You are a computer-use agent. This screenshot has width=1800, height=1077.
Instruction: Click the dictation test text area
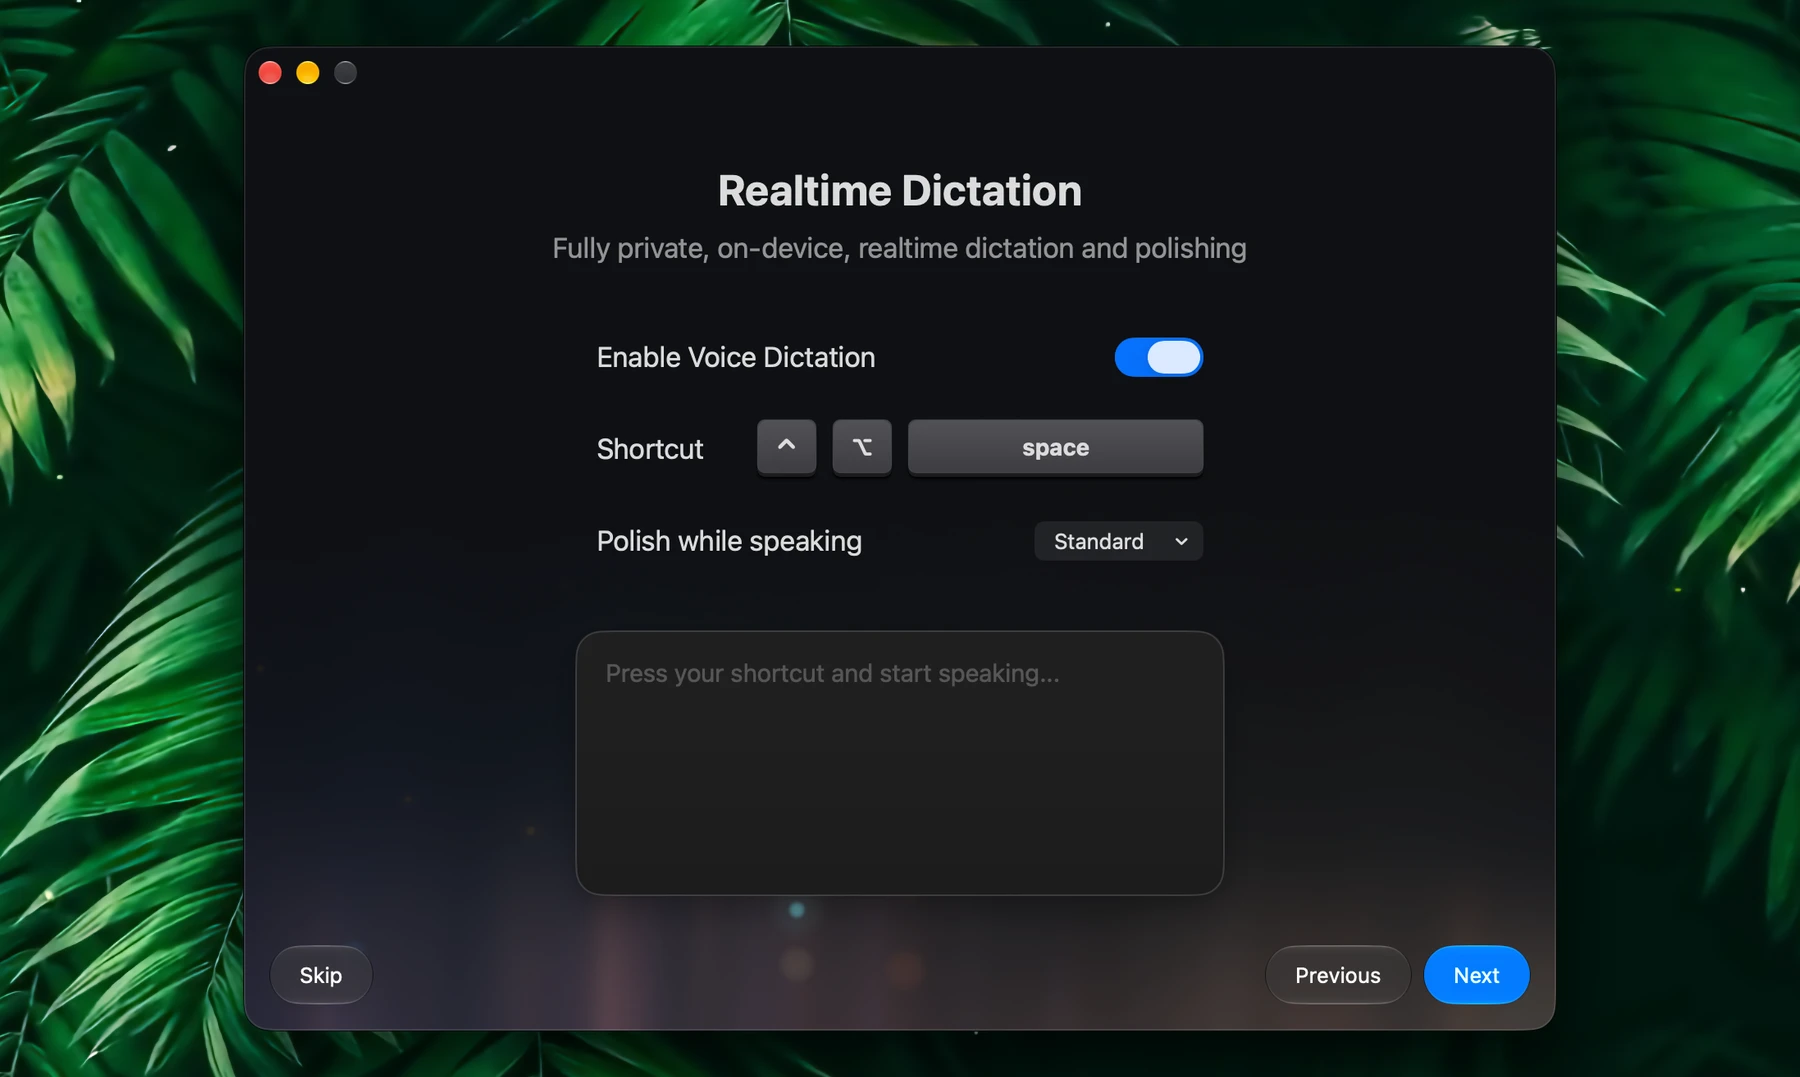[x=899, y=763]
